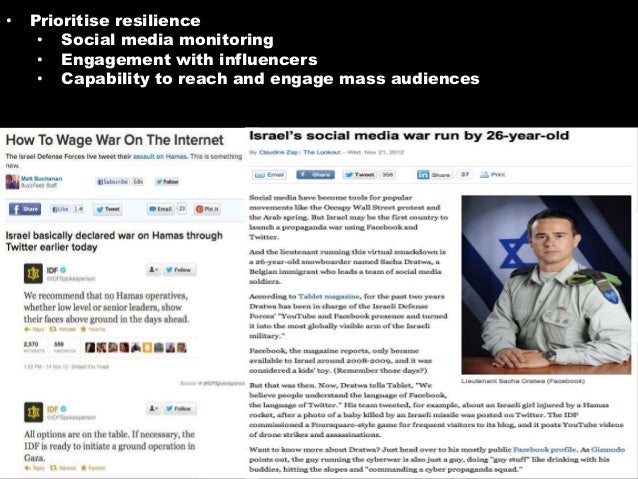Click the 'Social media monitoring' bullet text
The height and width of the screenshot is (479, 638).
point(167,39)
